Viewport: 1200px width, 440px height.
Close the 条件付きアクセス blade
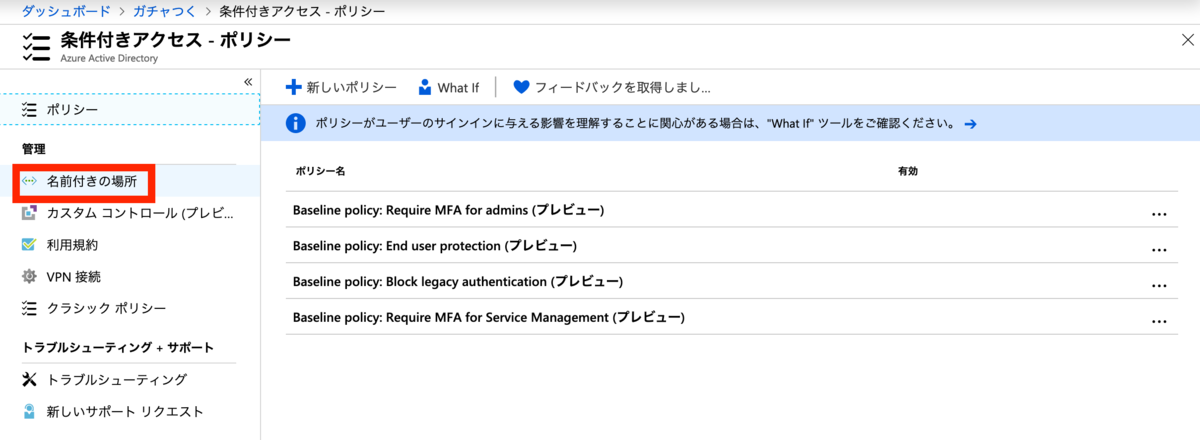1187,39
